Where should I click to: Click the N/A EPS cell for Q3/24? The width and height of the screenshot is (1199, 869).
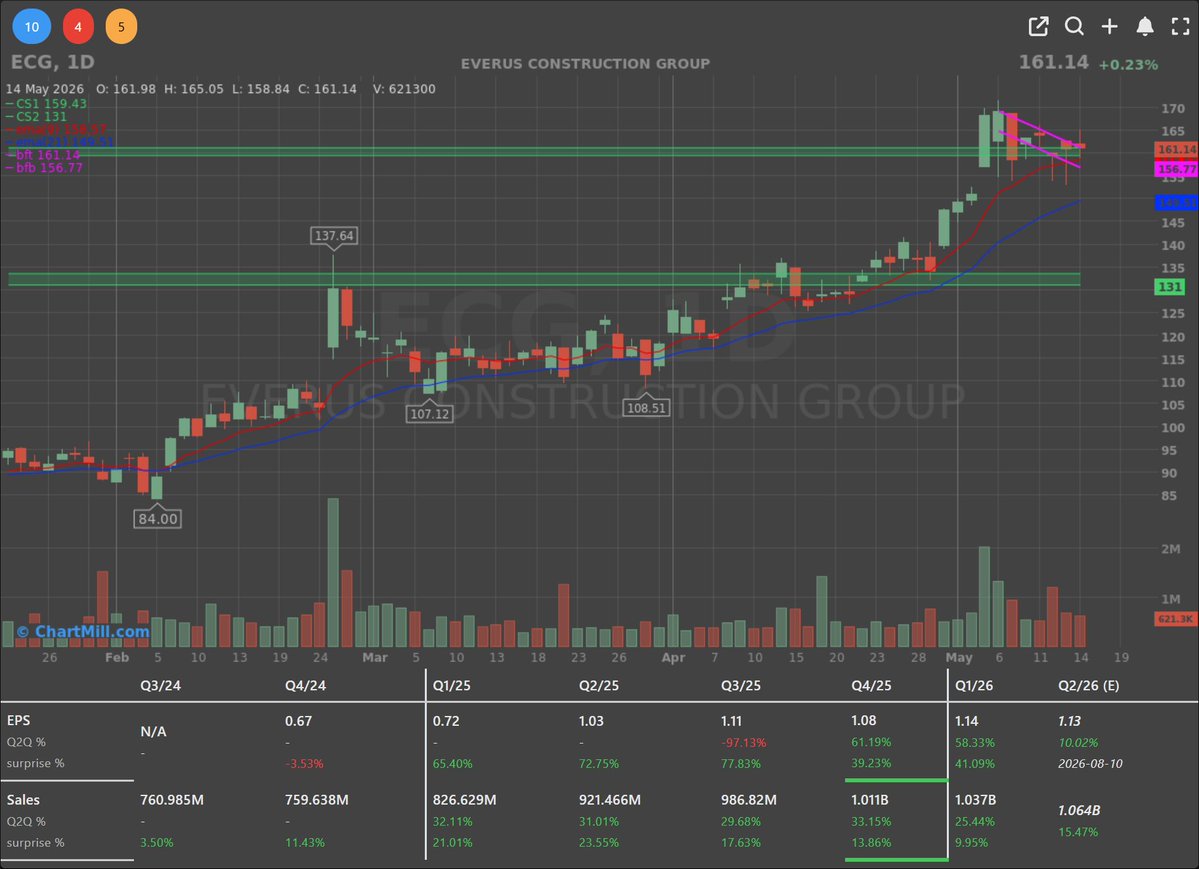(x=153, y=731)
